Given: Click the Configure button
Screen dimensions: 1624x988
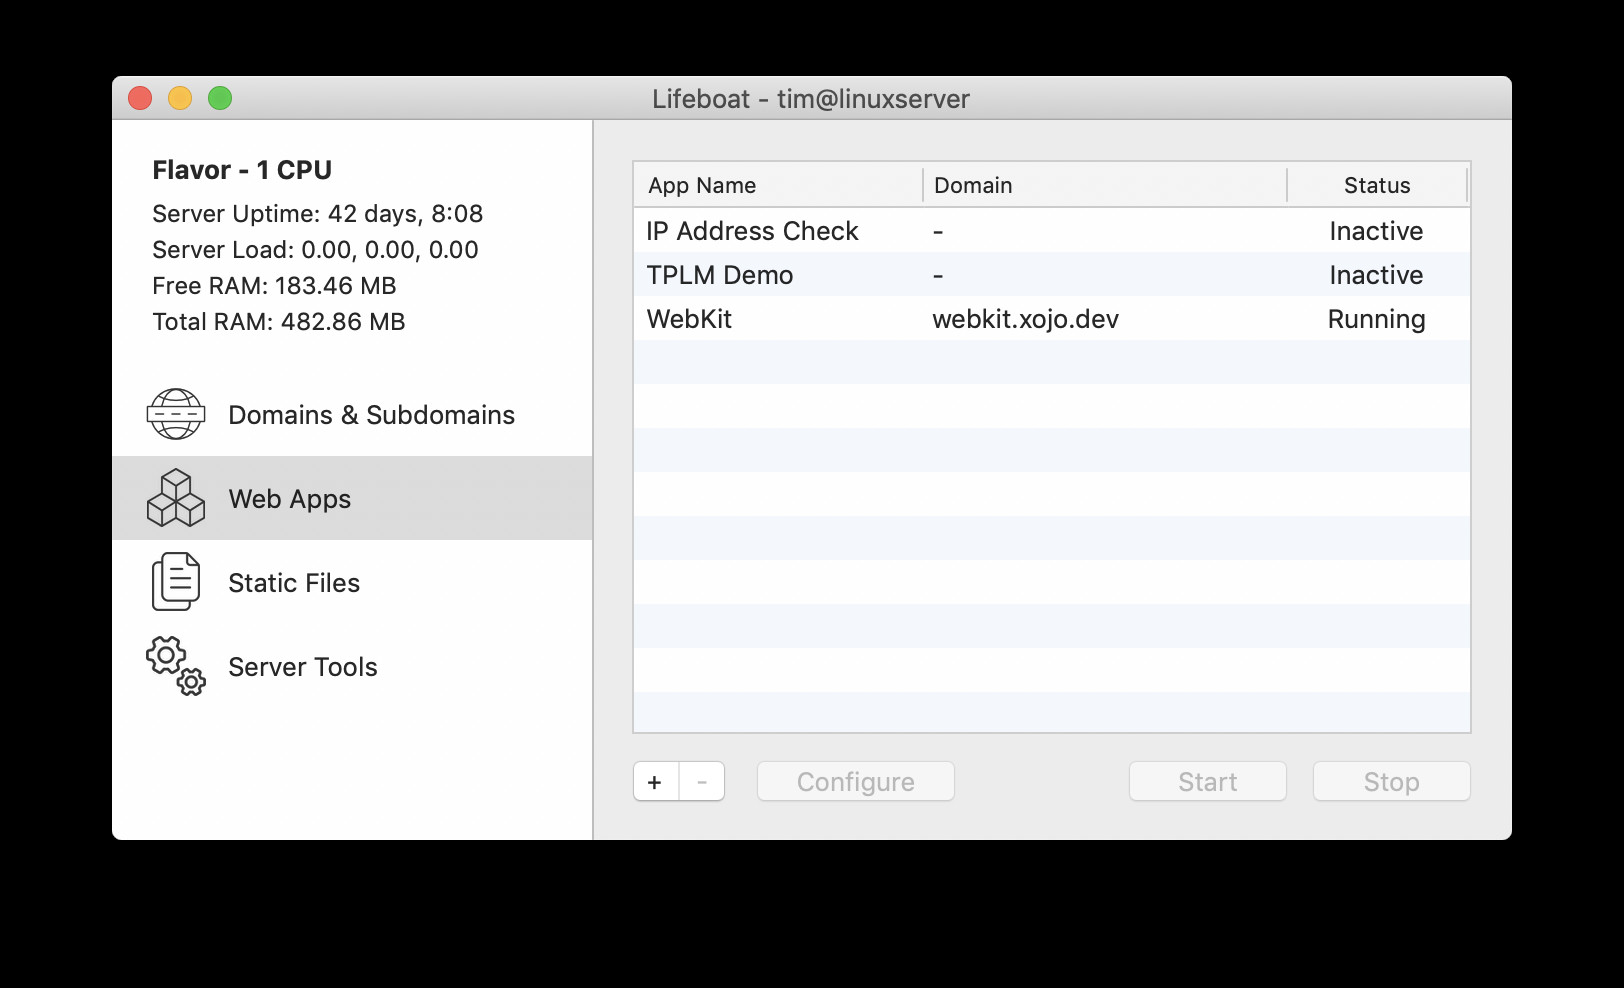Looking at the screenshot, I should point(856,782).
